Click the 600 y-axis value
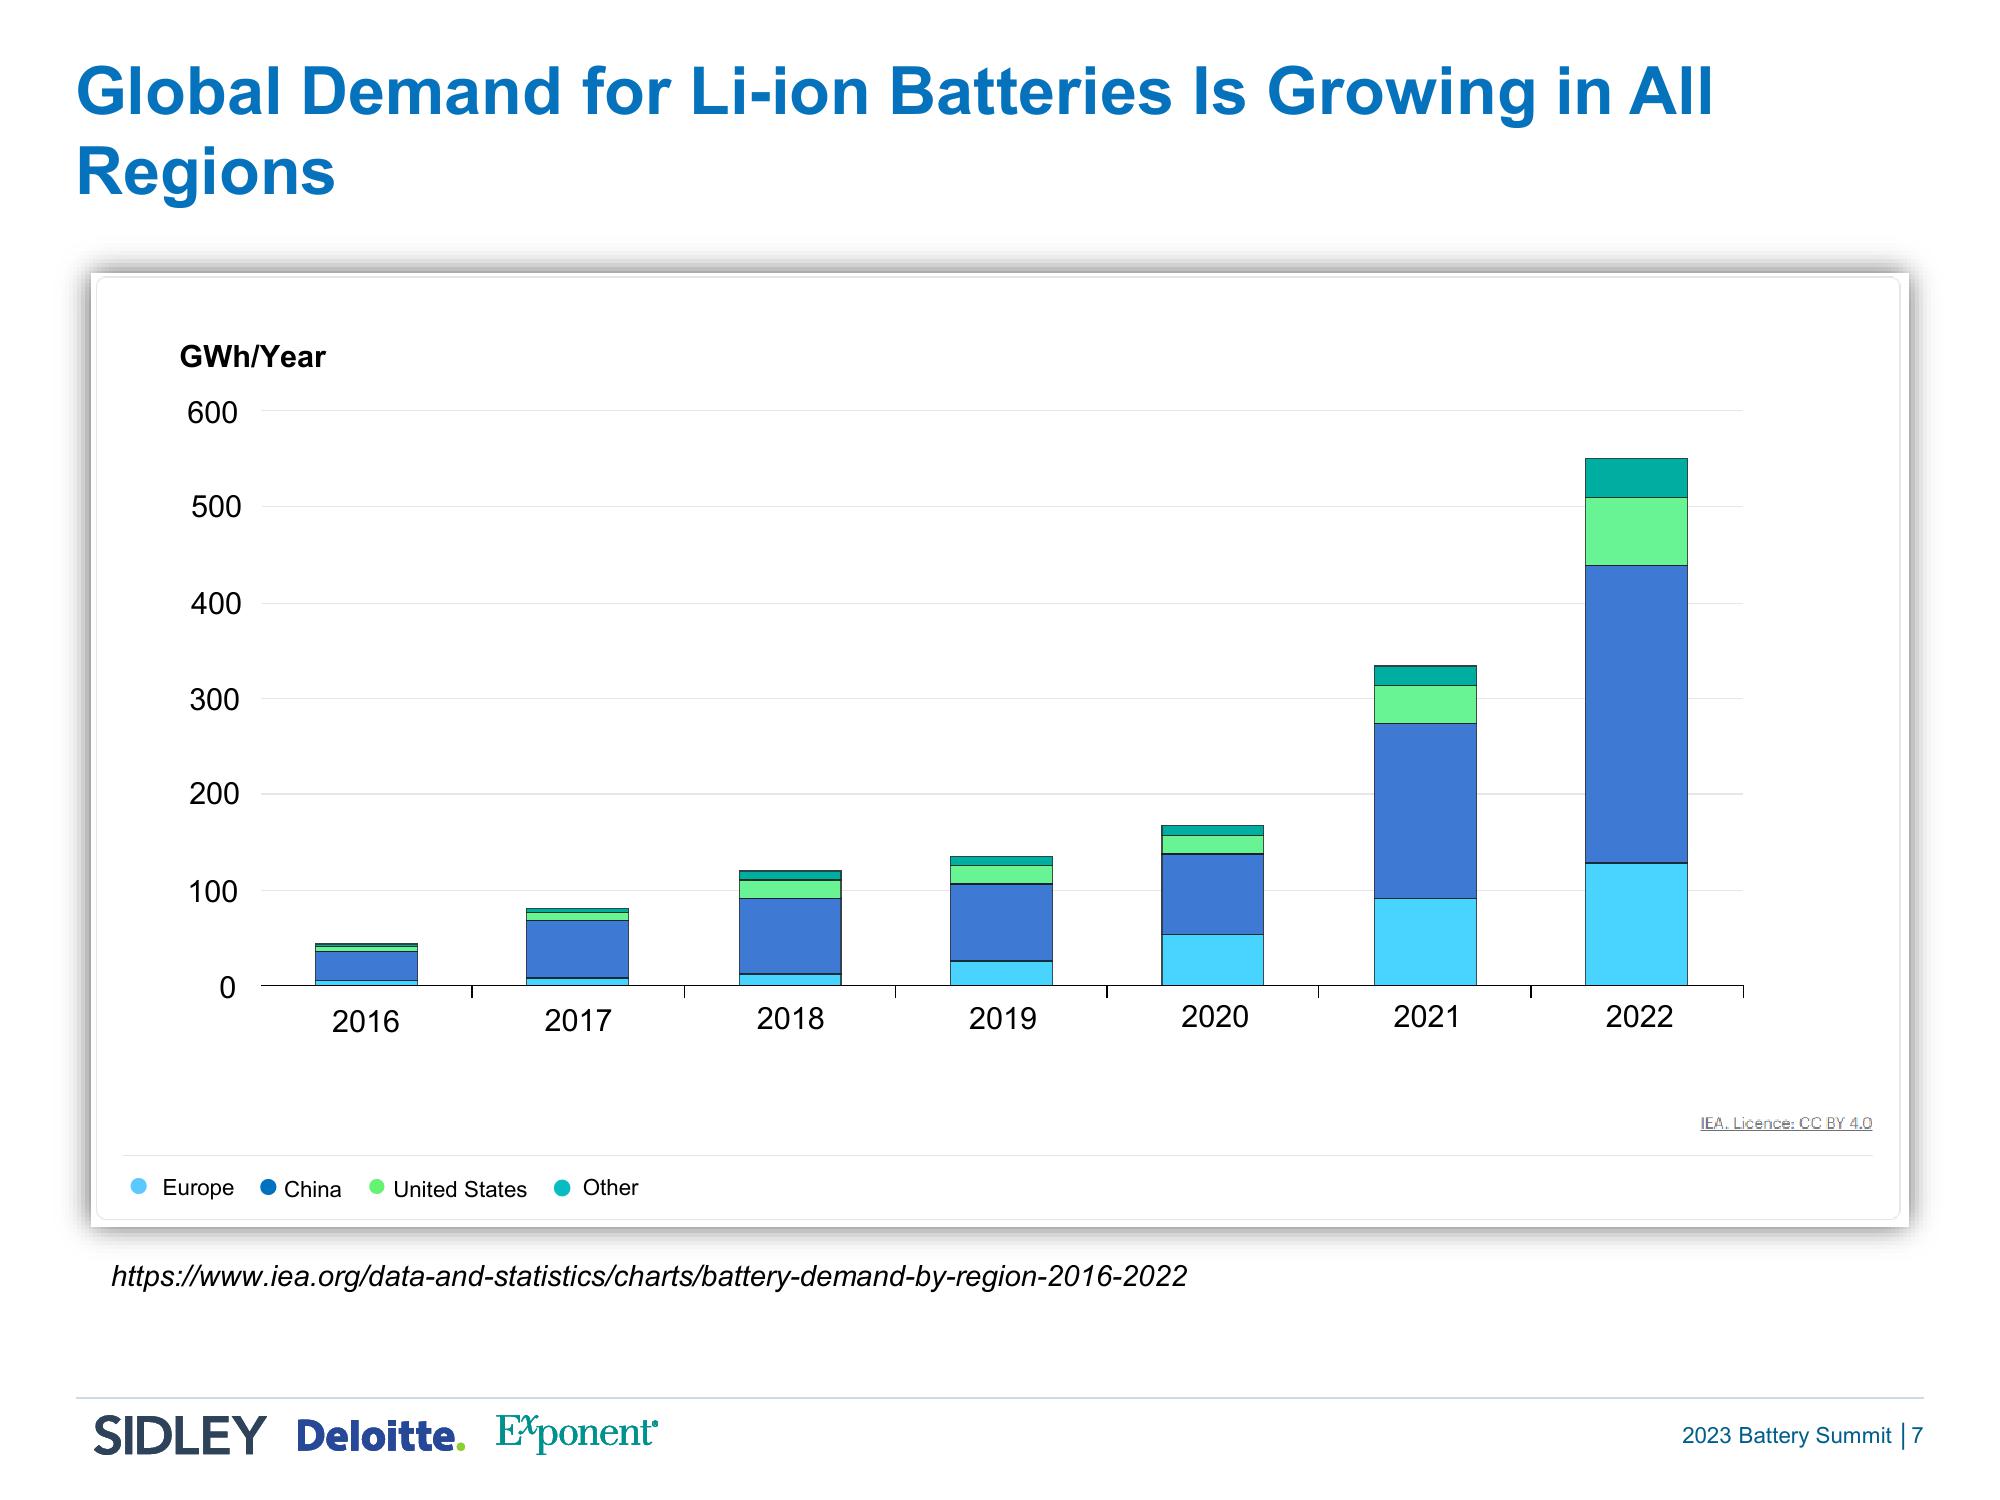Screen dimensions: 2000x1500 213,412
